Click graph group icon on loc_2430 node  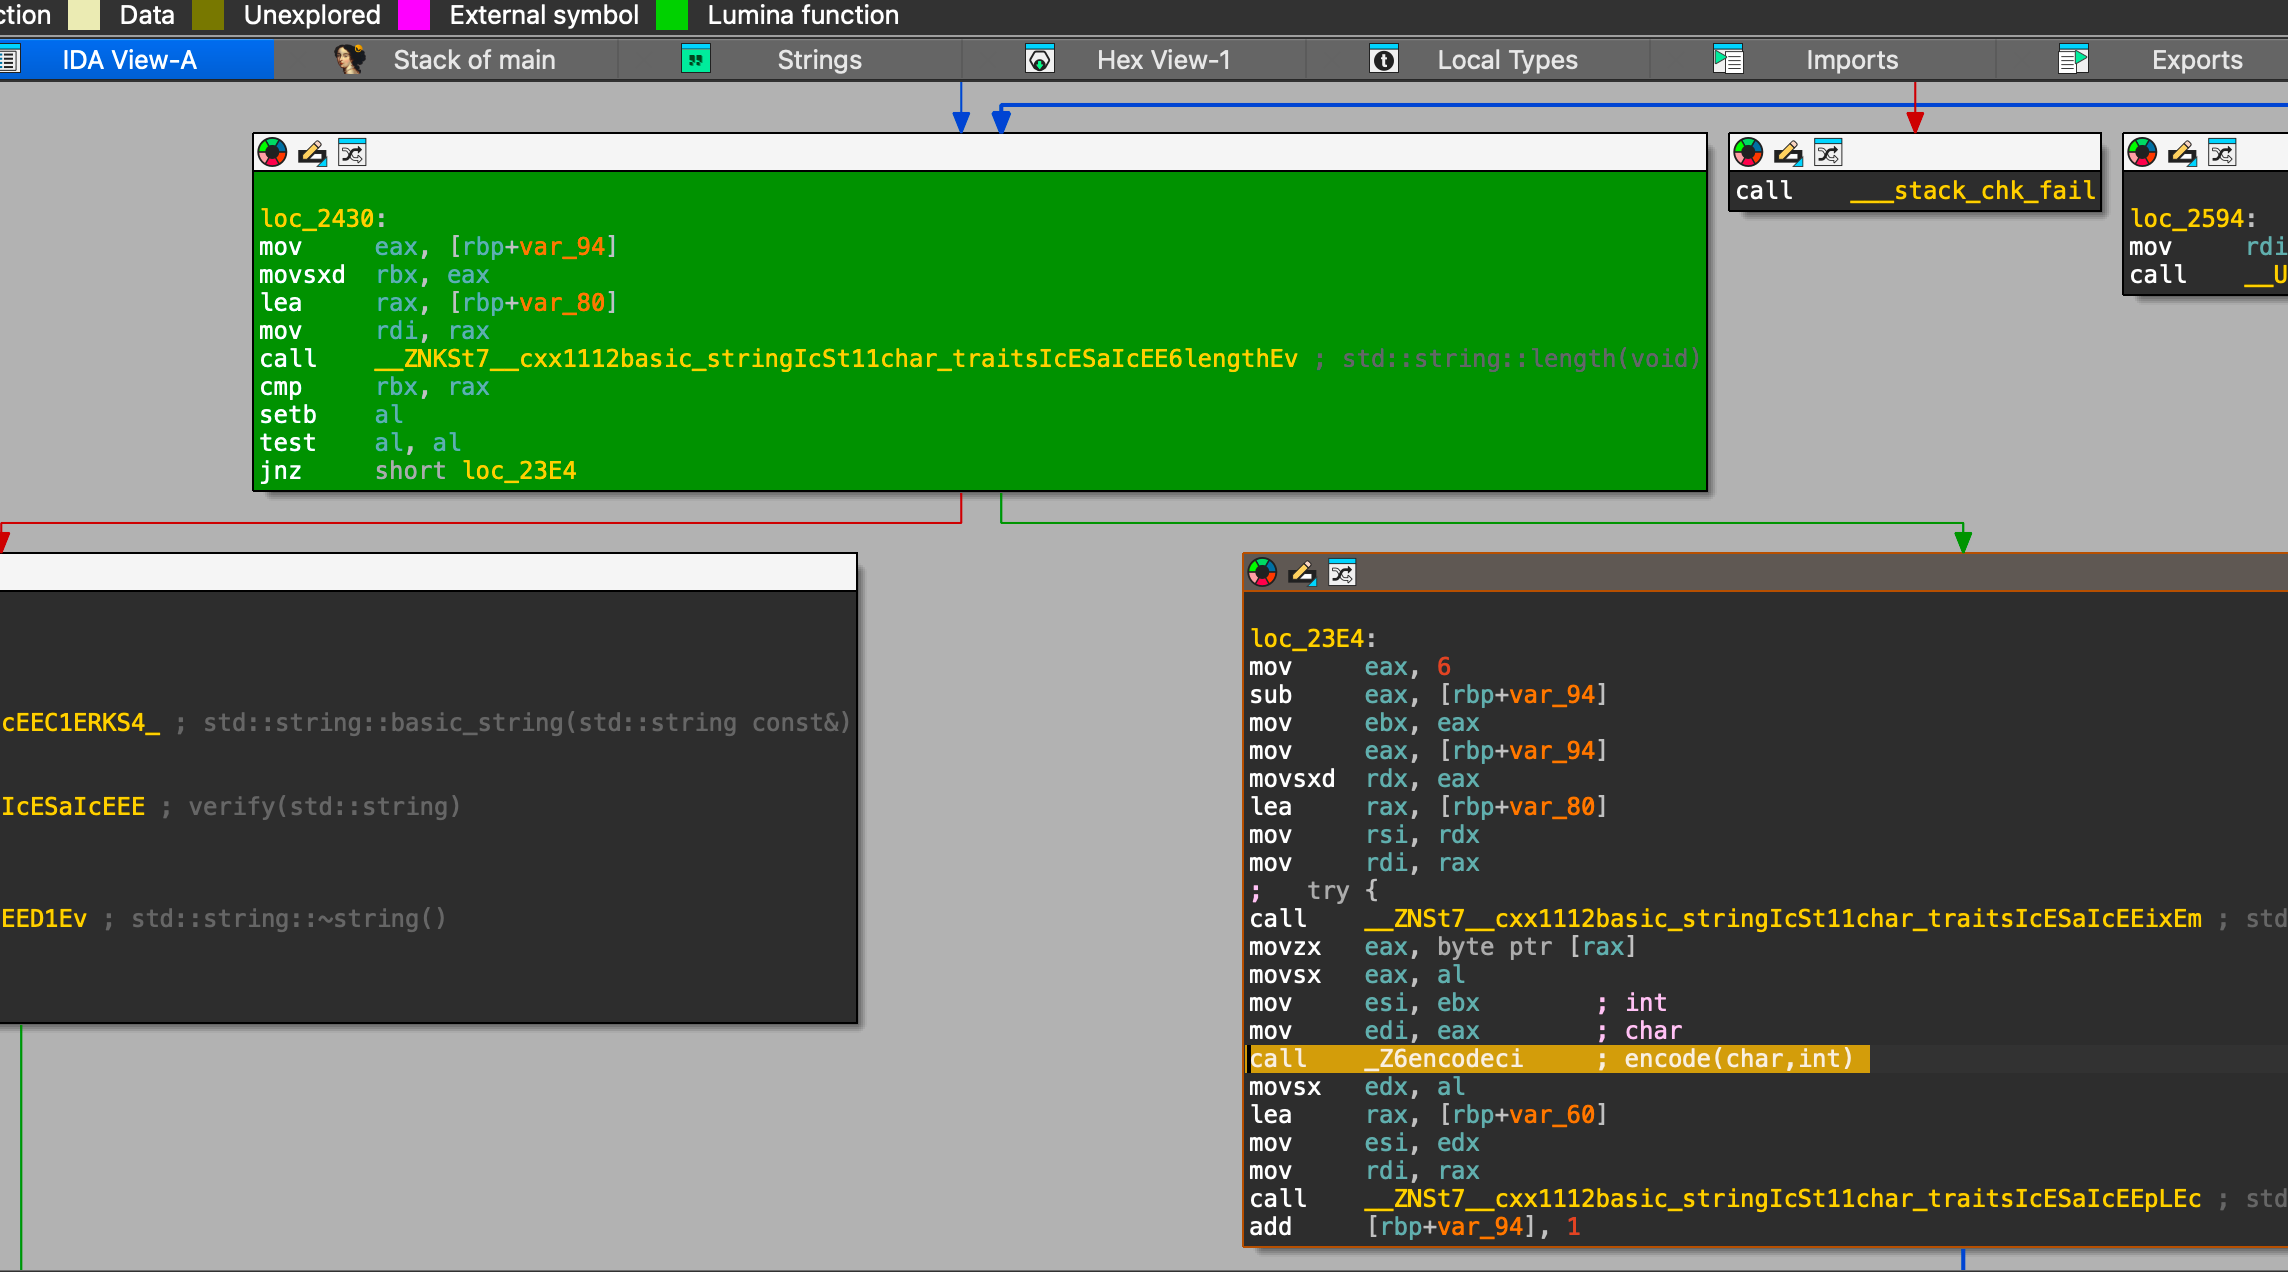click(x=352, y=153)
